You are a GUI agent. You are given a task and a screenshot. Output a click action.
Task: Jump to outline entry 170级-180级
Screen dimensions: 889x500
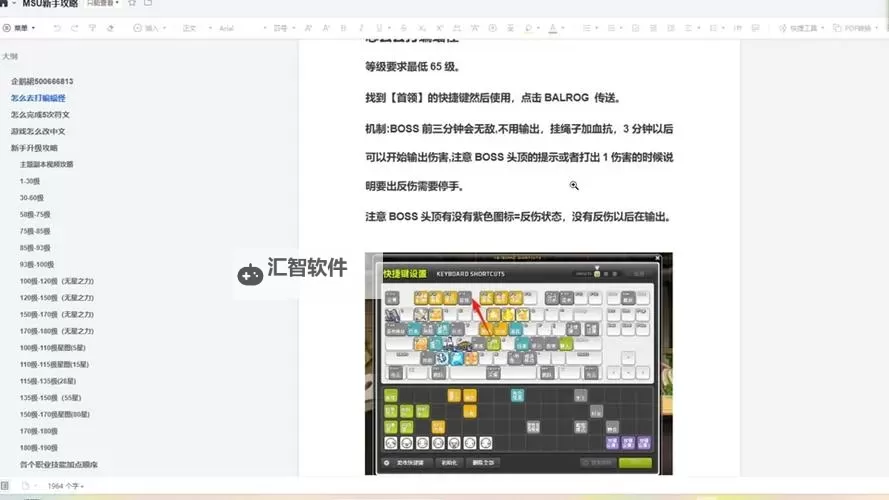point(39,431)
